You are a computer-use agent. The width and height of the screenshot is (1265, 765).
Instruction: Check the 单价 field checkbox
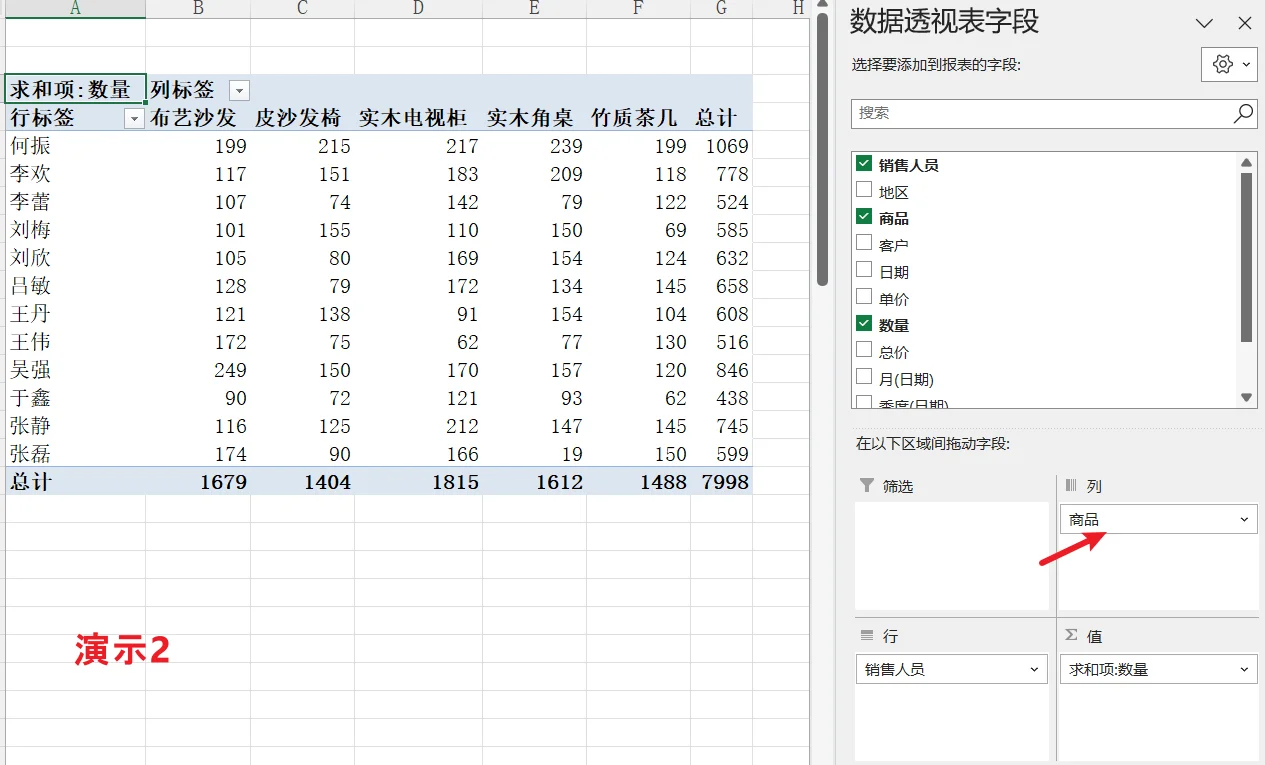864,297
